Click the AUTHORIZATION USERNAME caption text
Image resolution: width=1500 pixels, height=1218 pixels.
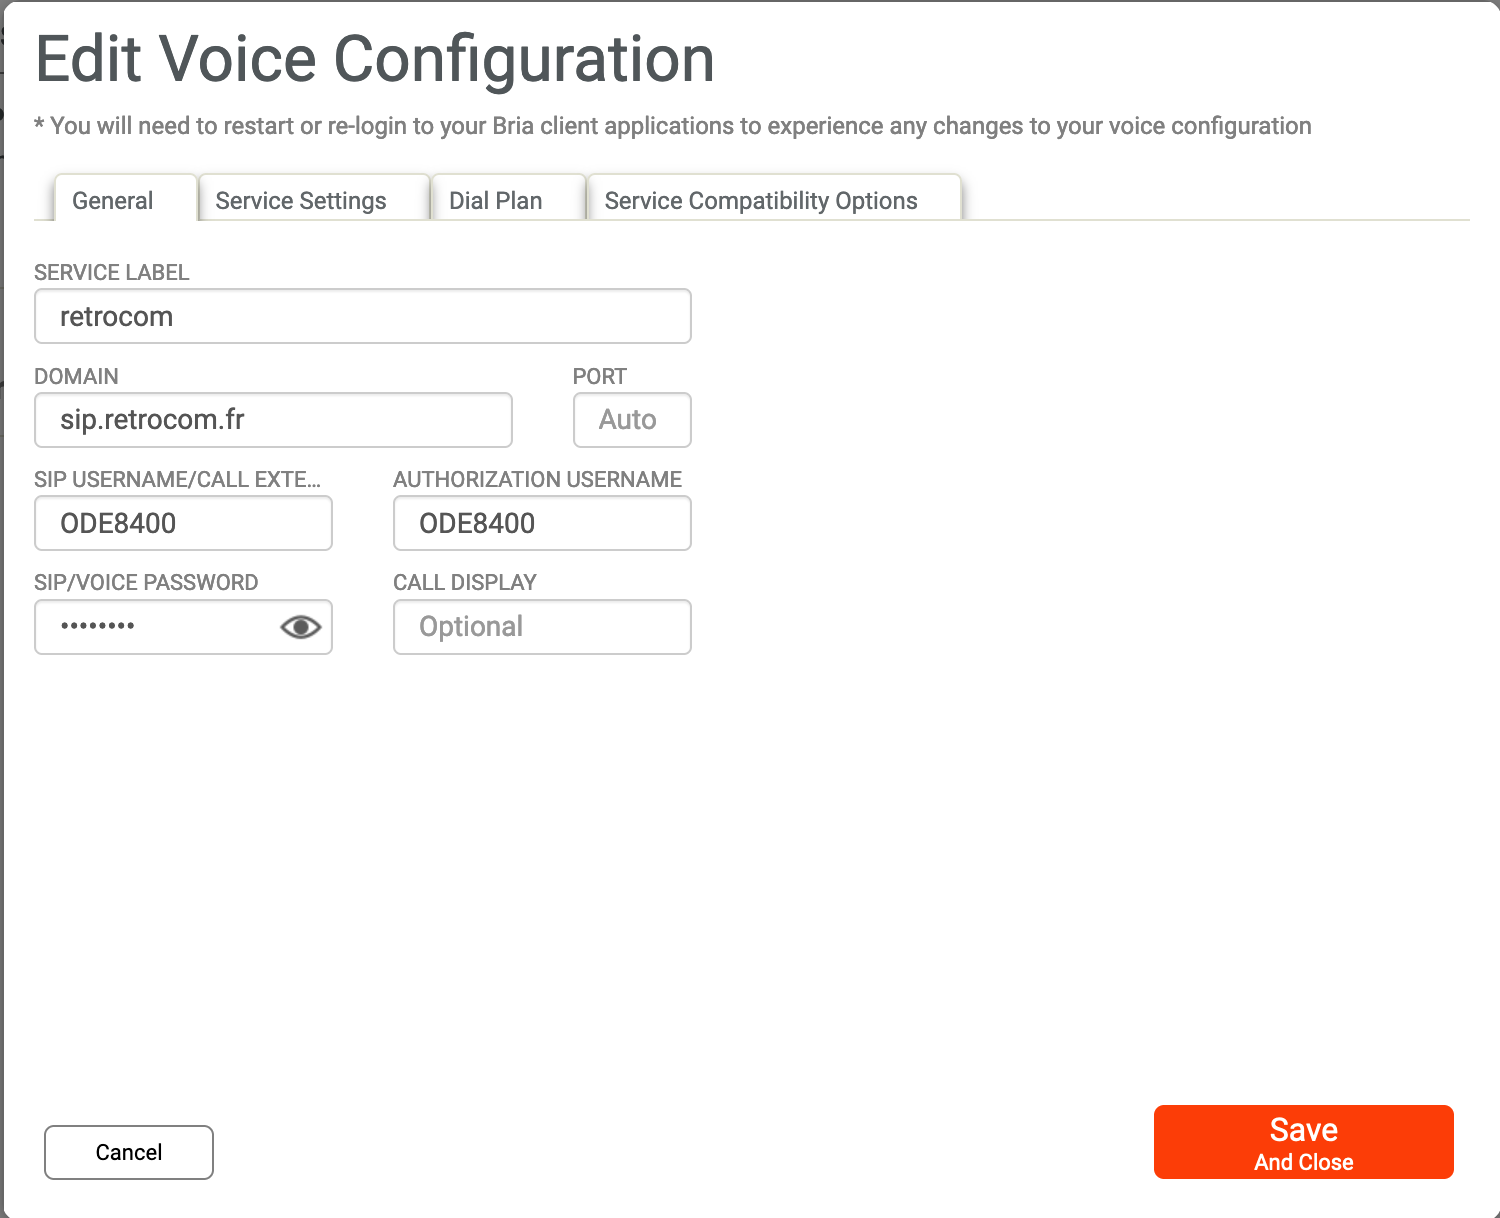point(538,480)
